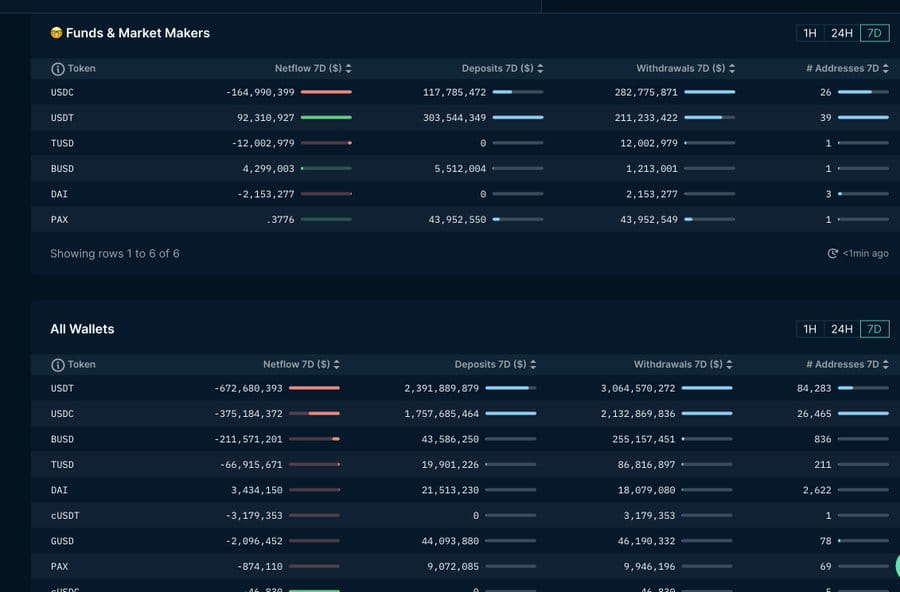The image size is (900, 592).
Task: Sort All Wallets by Deposits 7D arrows
Action: (x=533, y=364)
